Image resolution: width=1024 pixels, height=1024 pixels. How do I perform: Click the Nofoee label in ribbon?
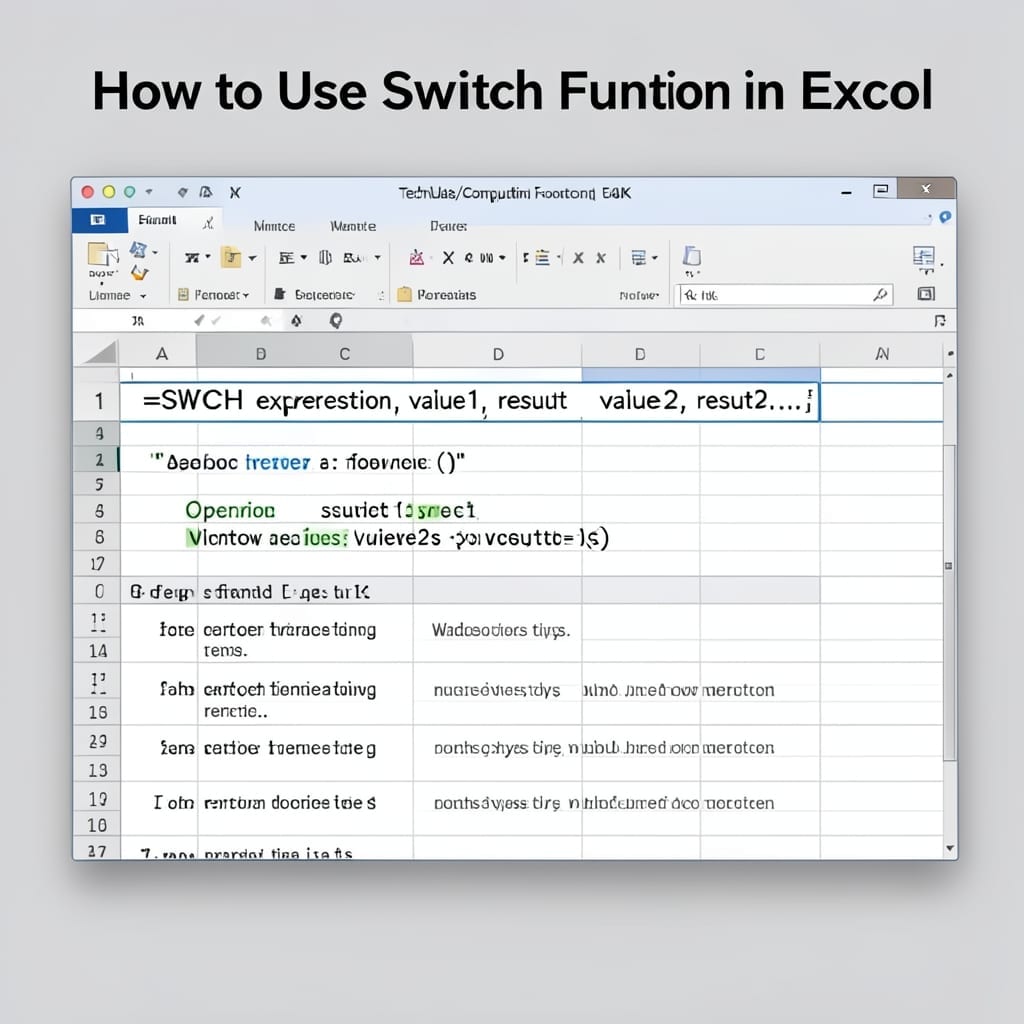click(639, 296)
